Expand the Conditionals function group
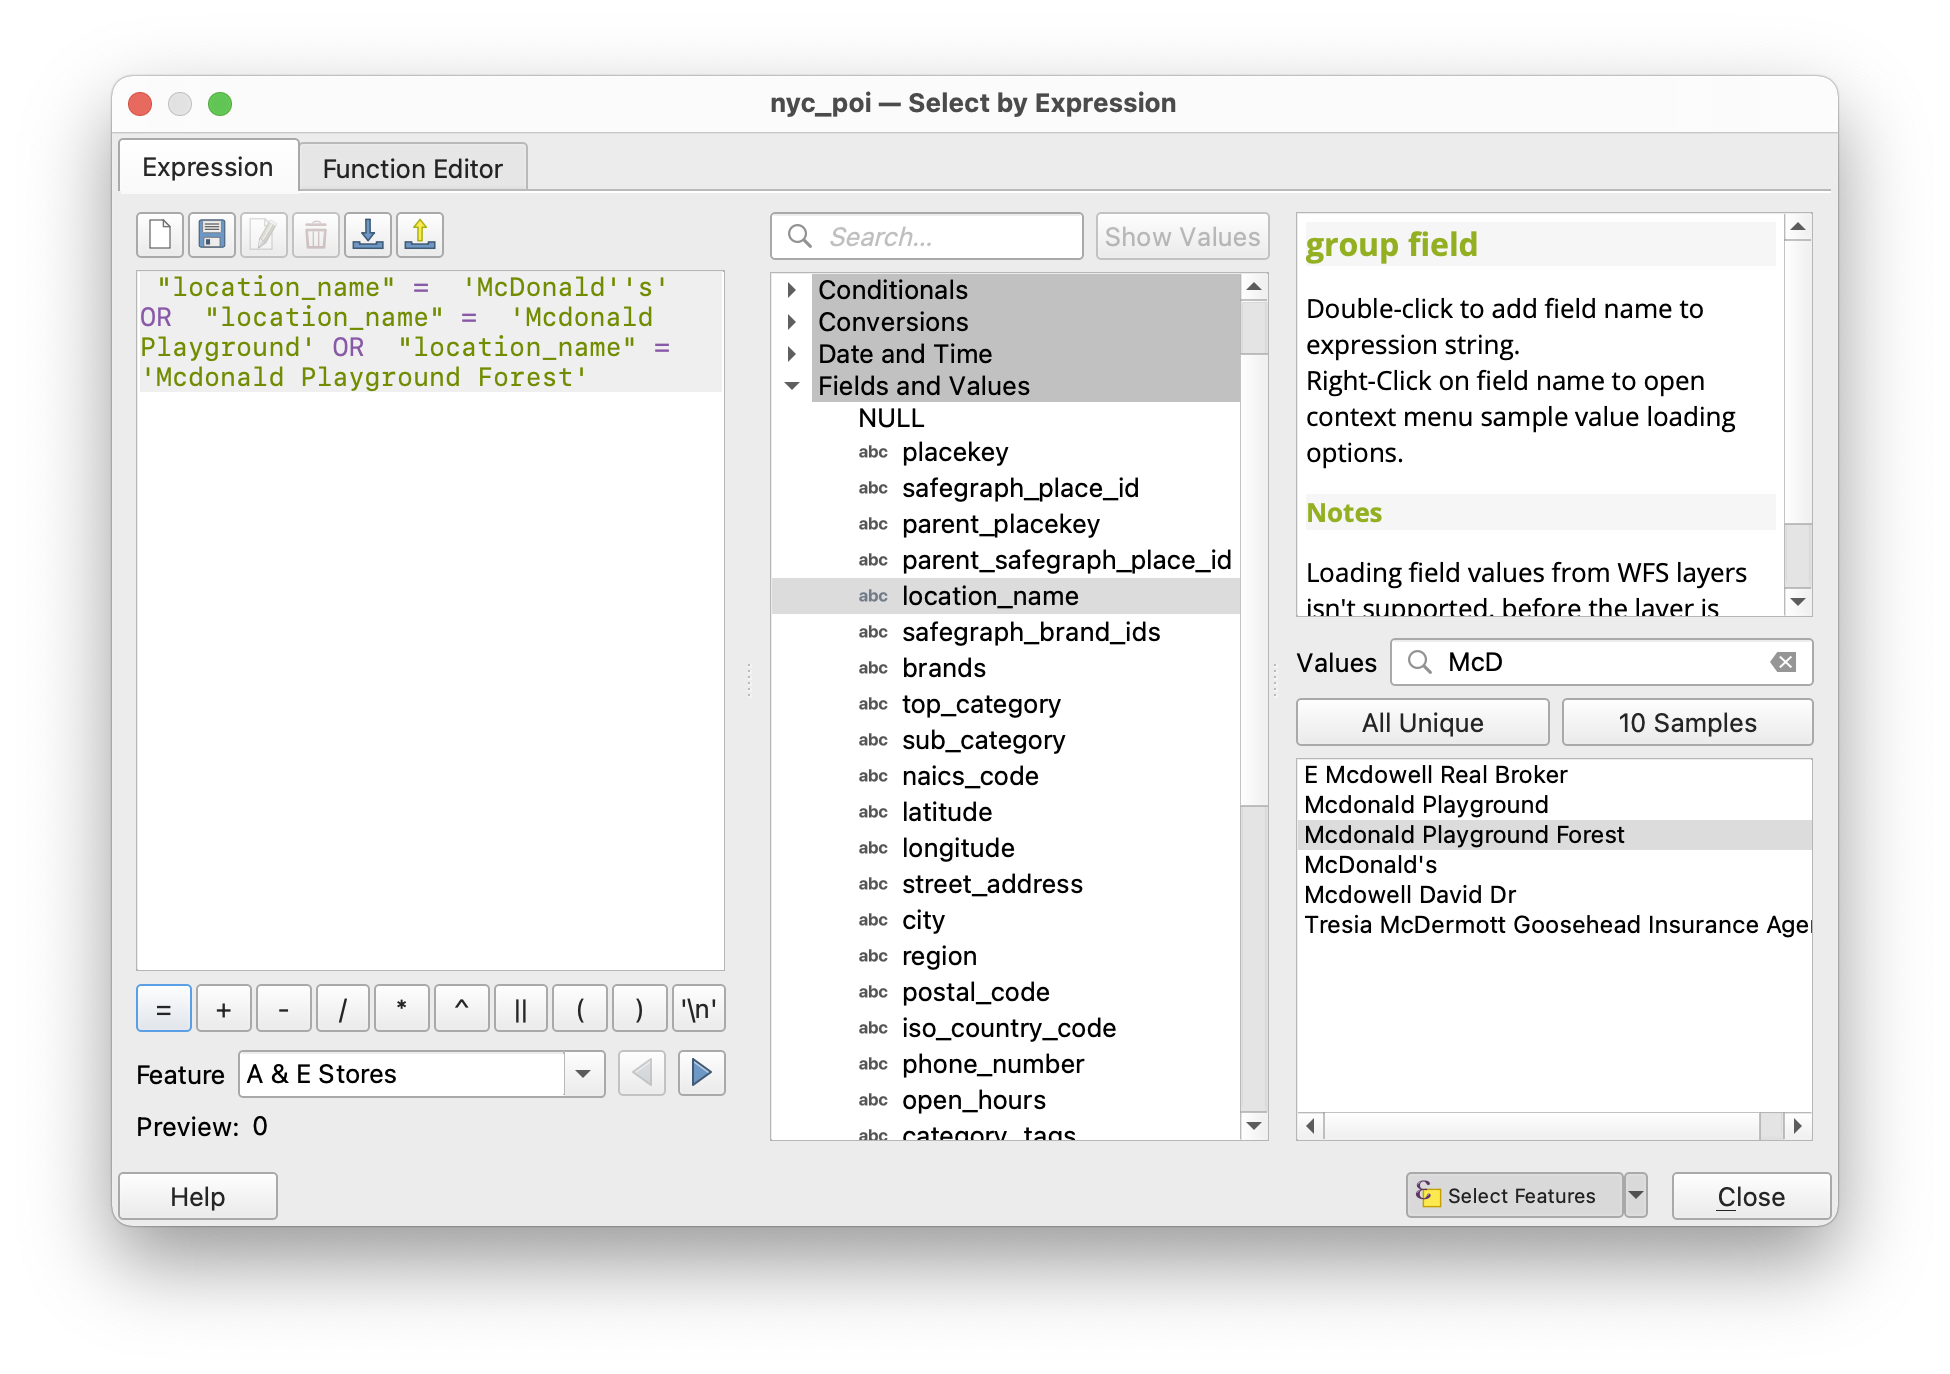Image resolution: width=1950 pixels, height=1374 pixels. point(792,290)
